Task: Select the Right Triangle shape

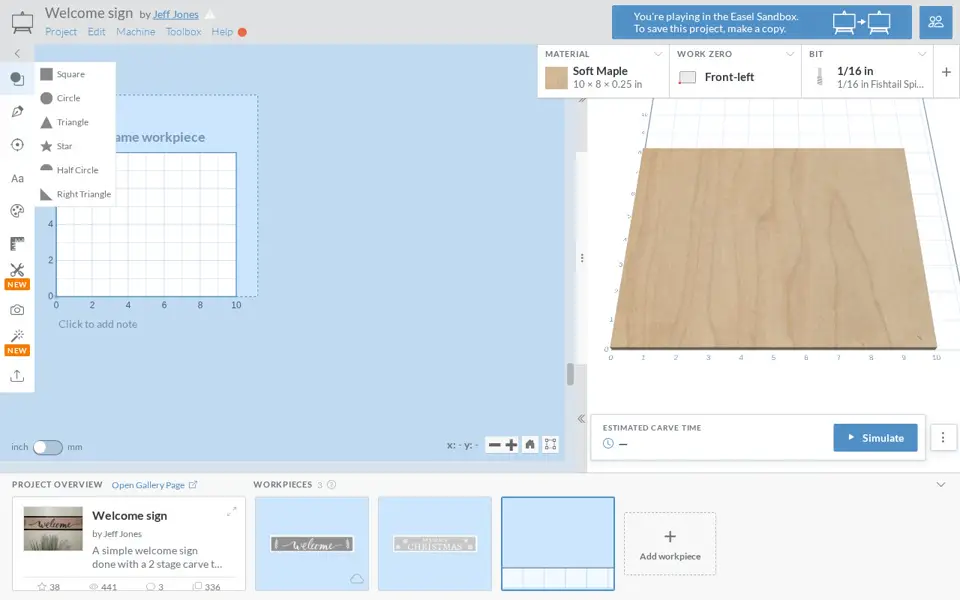Action: (x=75, y=194)
